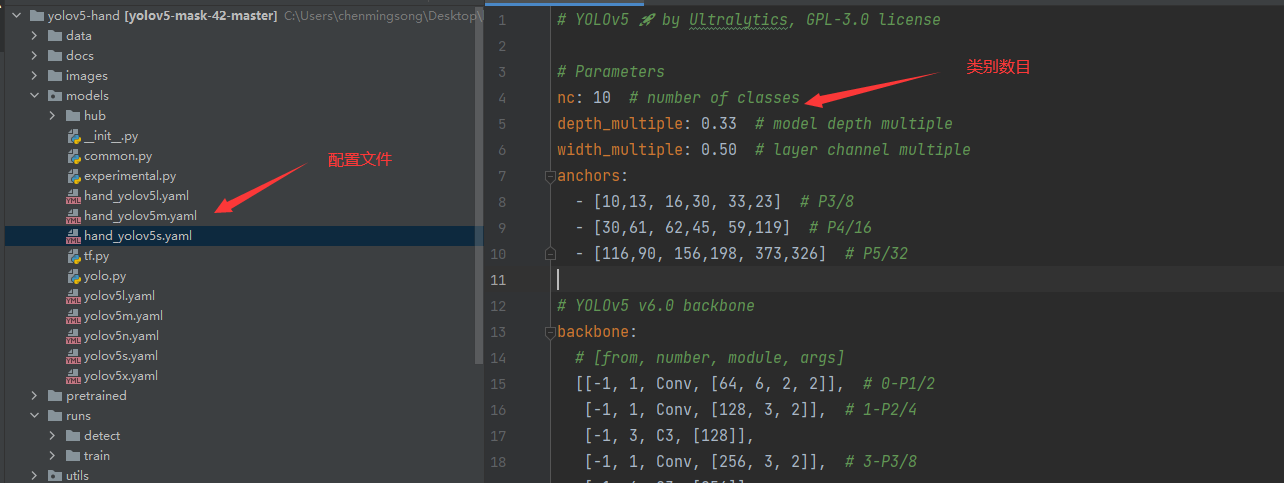Expand the images folder arrow
This screenshot has height=483, width=1284.
pyautogui.click(x=35, y=76)
